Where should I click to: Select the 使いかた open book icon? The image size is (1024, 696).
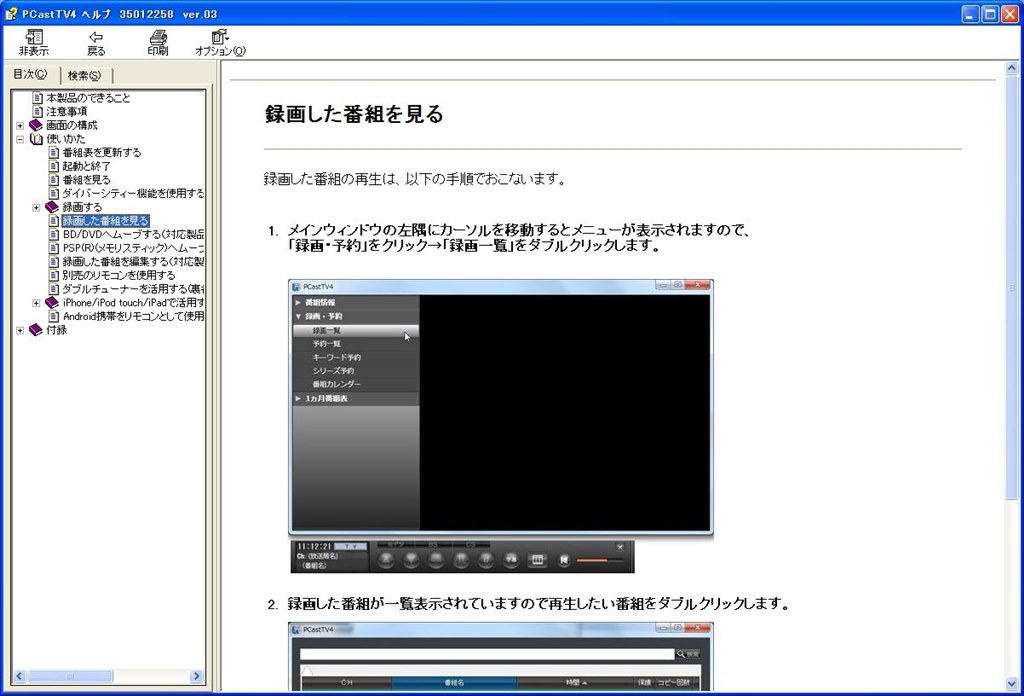pyautogui.click(x=37, y=139)
